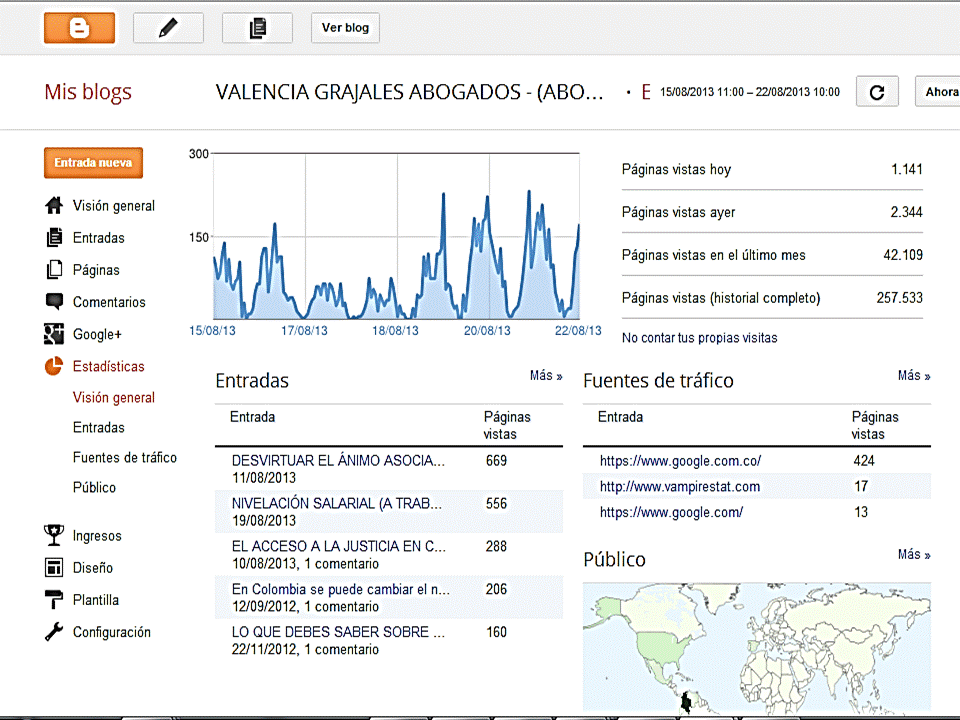Open the Configuración sidebar item

point(111,632)
